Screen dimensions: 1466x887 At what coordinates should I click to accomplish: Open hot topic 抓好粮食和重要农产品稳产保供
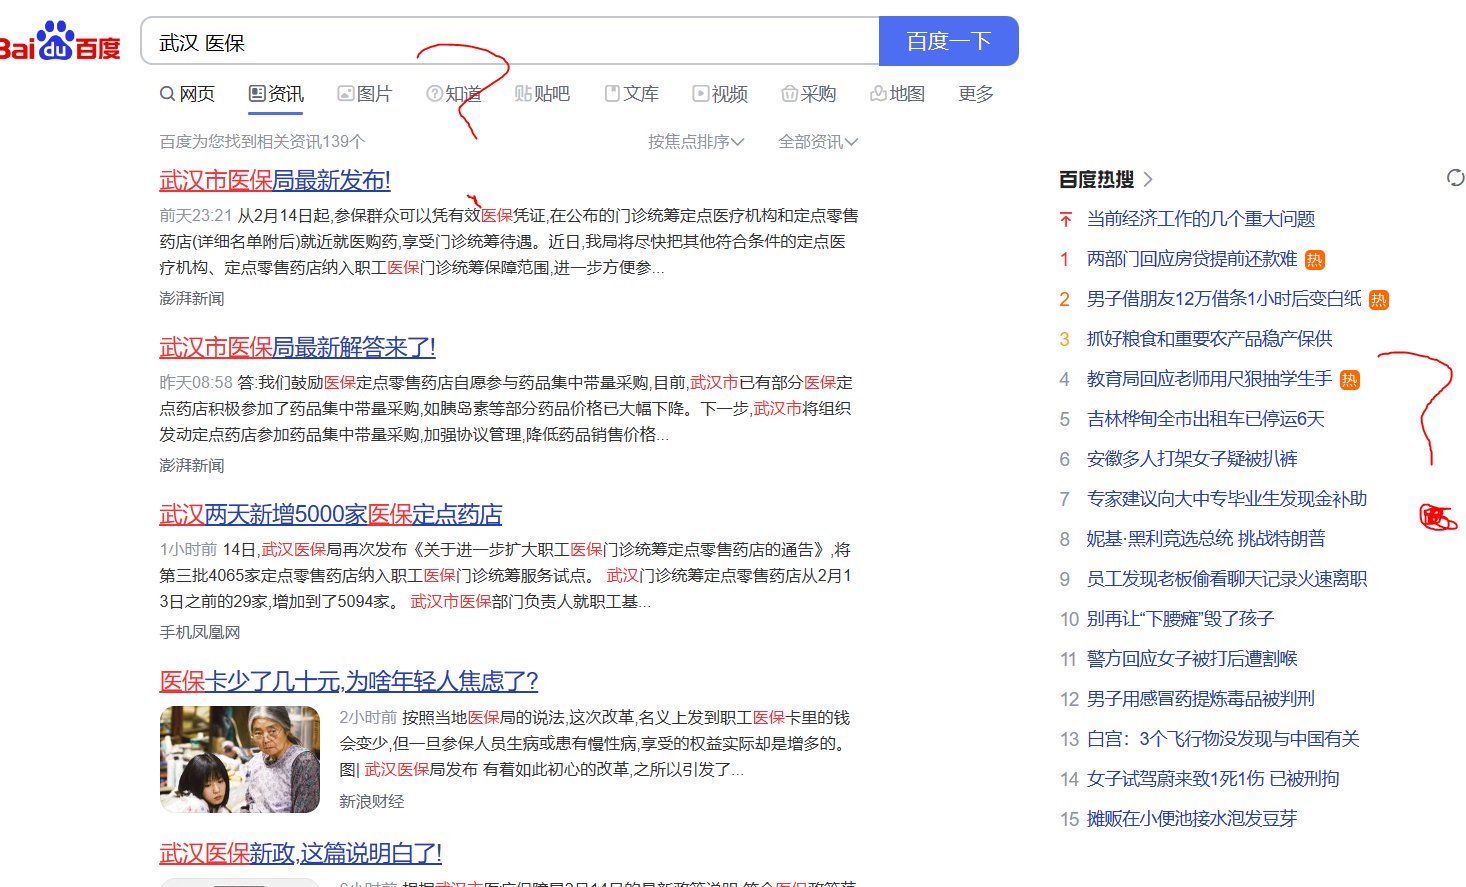pyautogui.click(x=1210, y=339)
